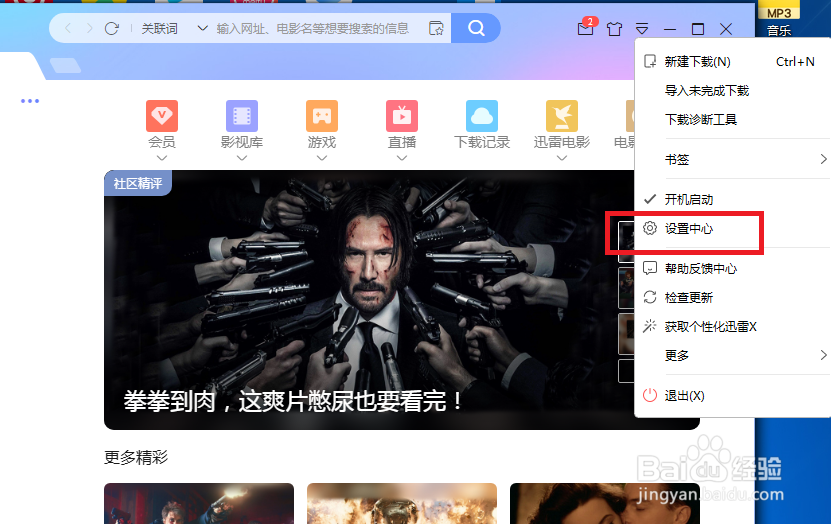Open the message inbox with badge 2
831x524 pixels.
tap(586, 28)
